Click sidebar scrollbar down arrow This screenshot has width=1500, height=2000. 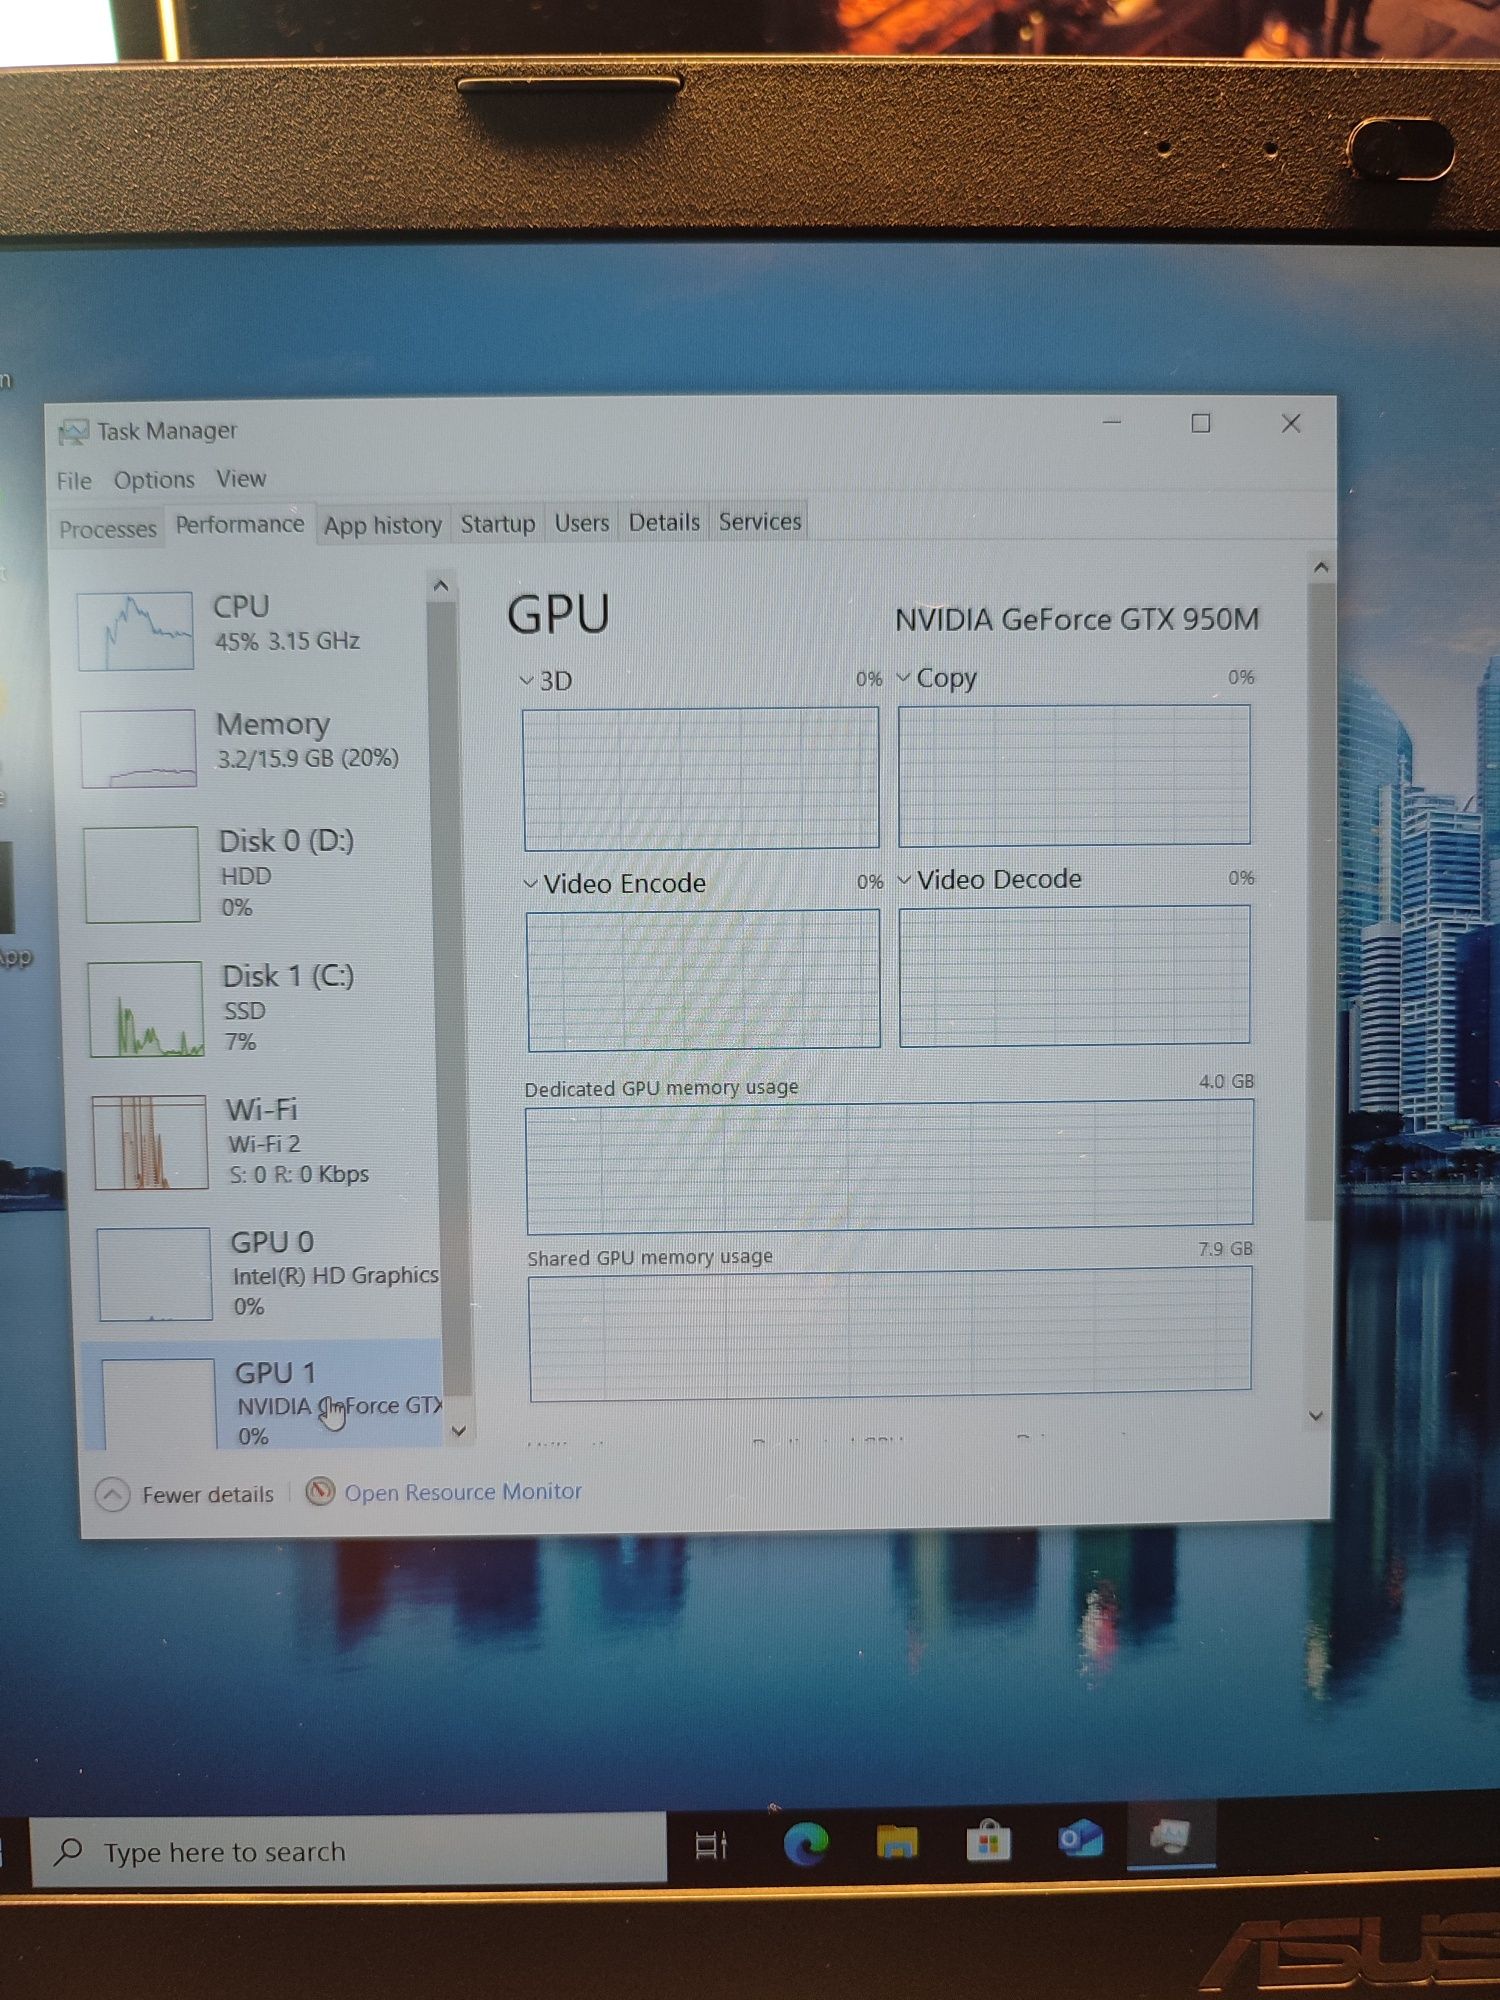pos(459,1431)
